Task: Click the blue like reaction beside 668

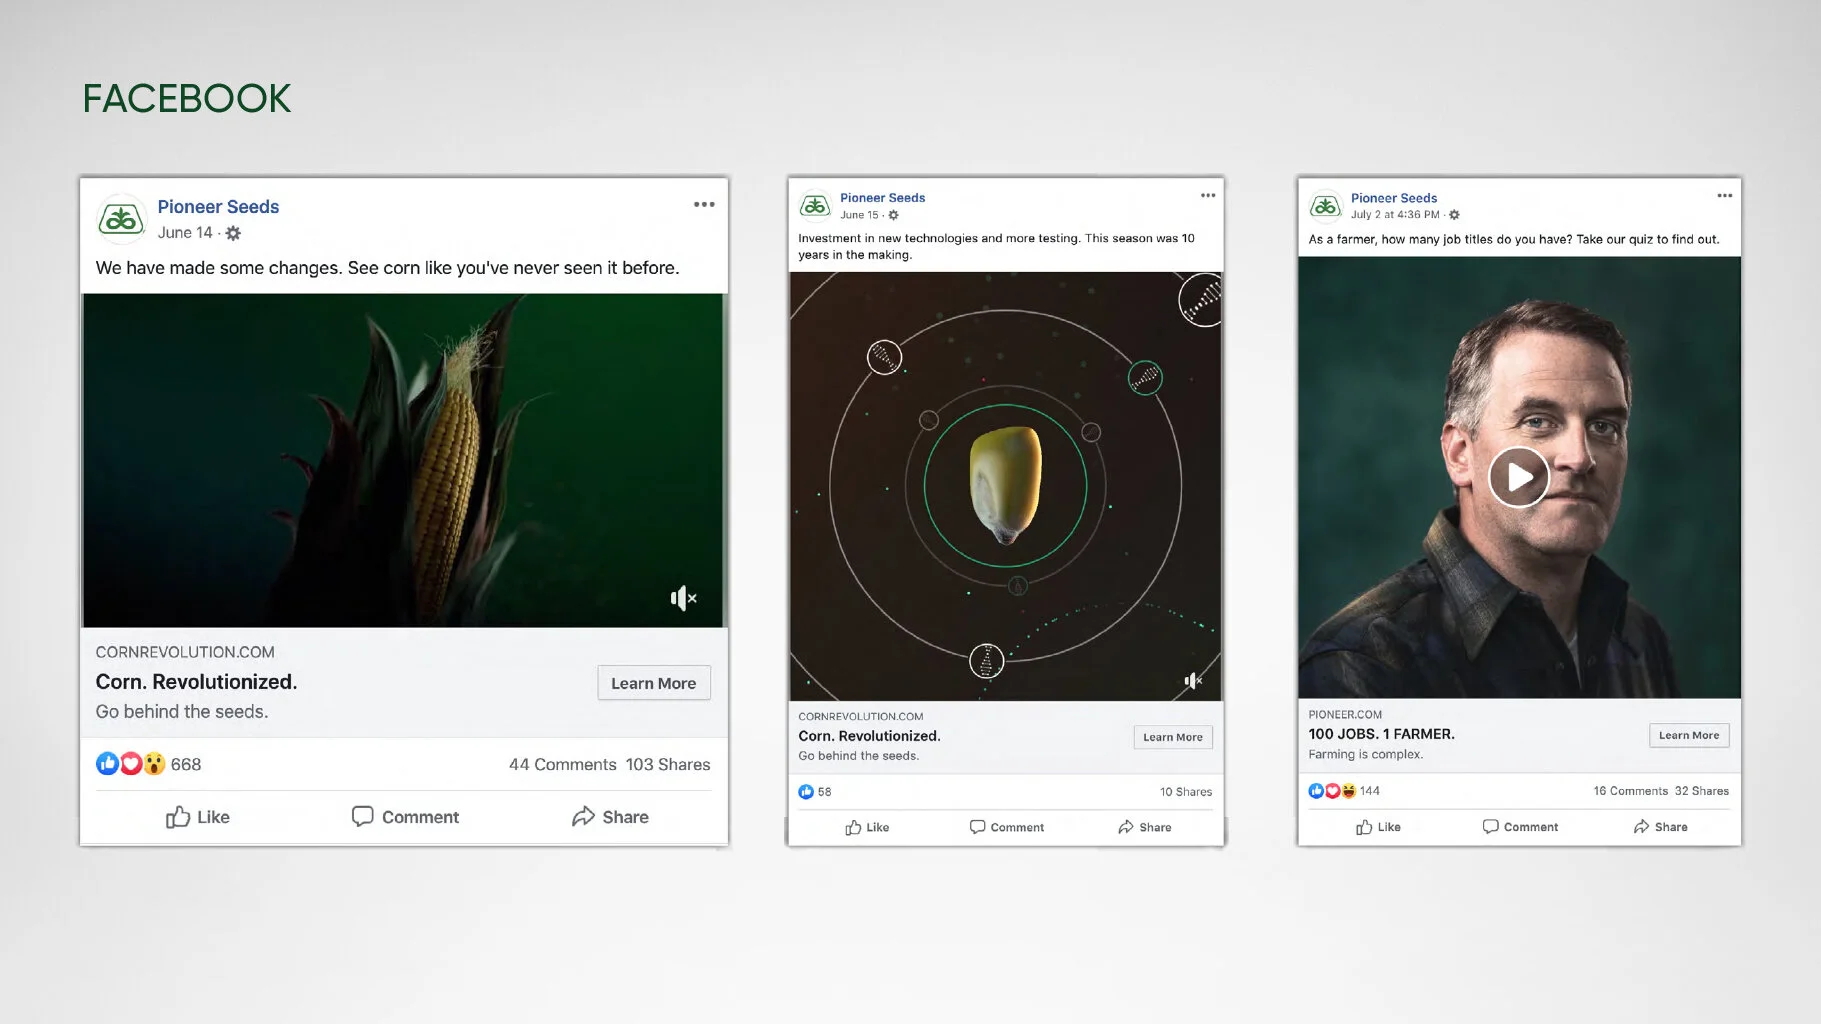Action: [108, 764]
